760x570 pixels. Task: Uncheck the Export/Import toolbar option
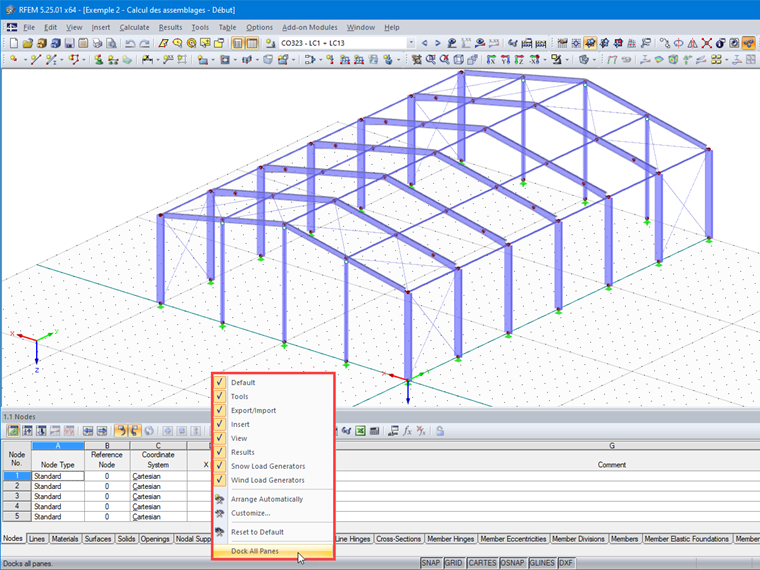coord(220,410)
